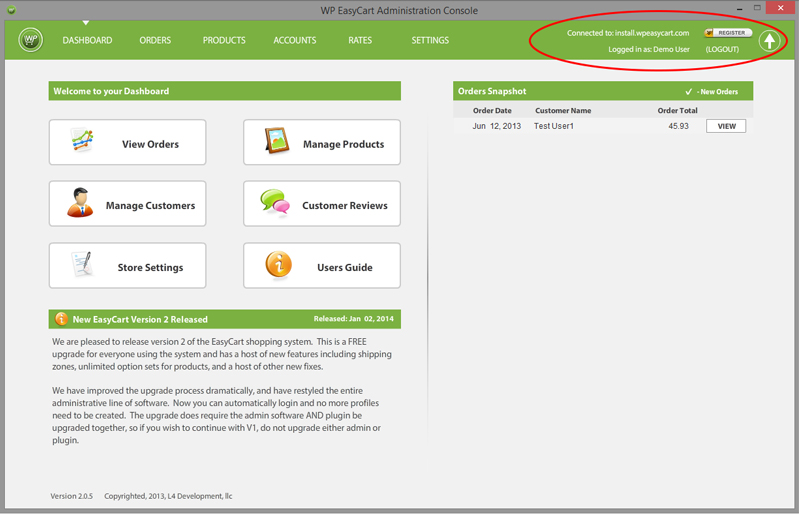
Task: Click the Manage Products picture frame icon
Action: tap(277, 140)
